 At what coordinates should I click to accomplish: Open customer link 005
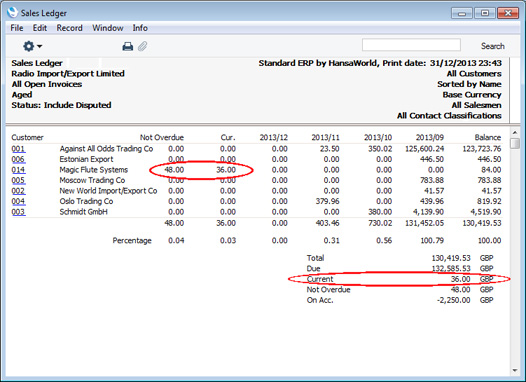[18, 180]
